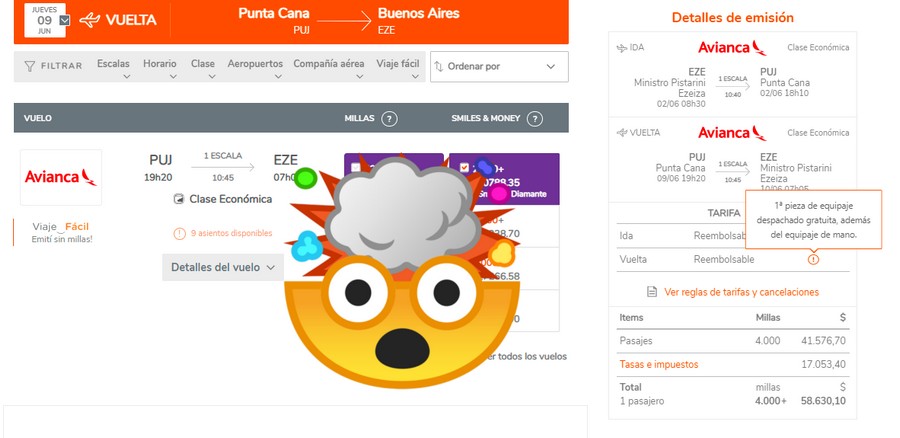Viewport: 900px width, 438px height.
Task: Open the Tasas e impuestos link
Action: coord(659,365)
